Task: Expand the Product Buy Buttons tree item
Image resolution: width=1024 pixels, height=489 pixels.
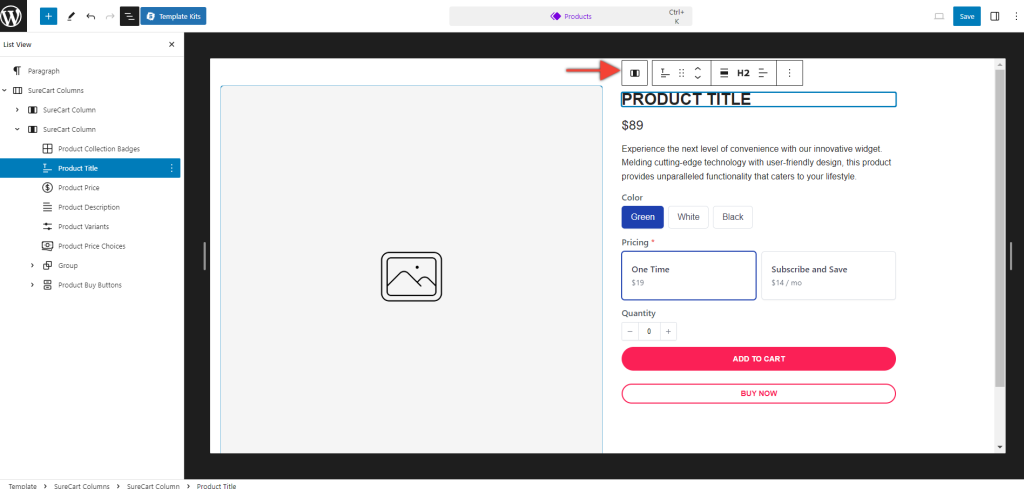Action: (x=32, y=285)
